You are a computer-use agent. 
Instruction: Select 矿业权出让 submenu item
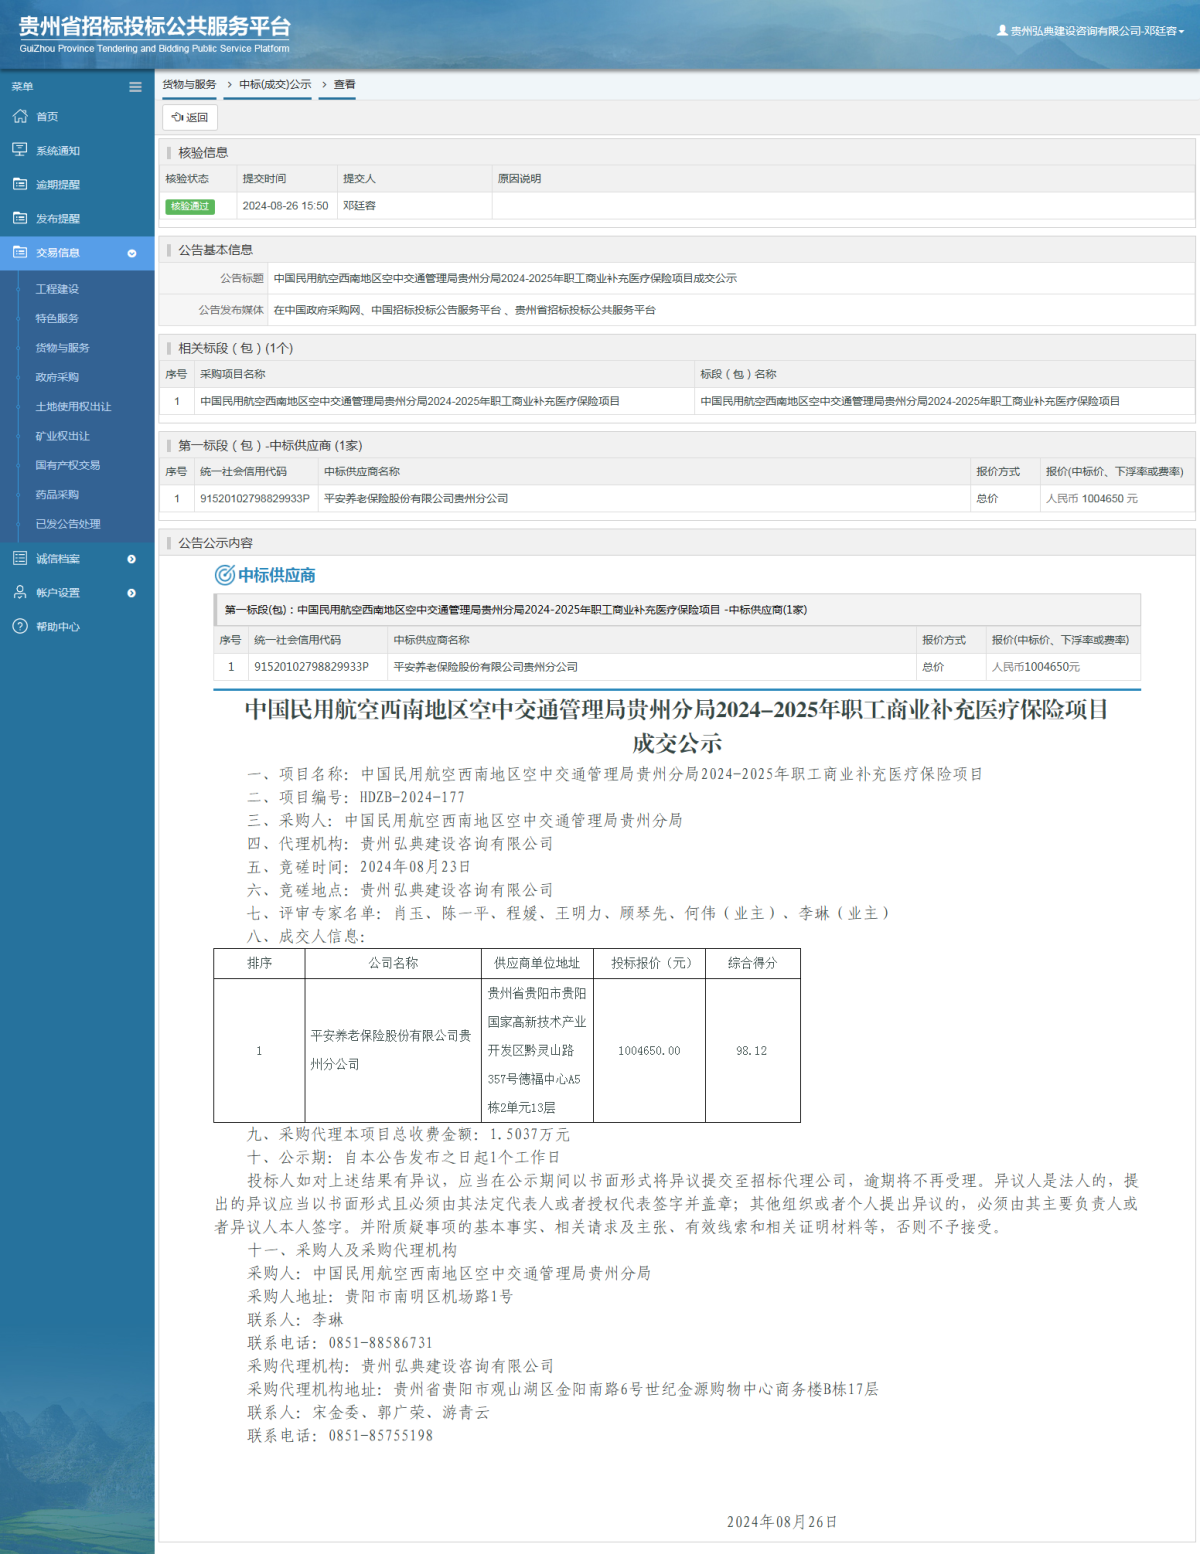click(62, 436)
